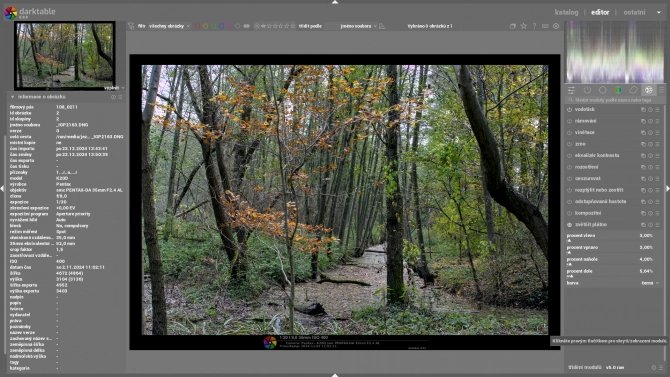670x377 pixels.
Task: Show the quick access panel tab
Action: point(571,90)
